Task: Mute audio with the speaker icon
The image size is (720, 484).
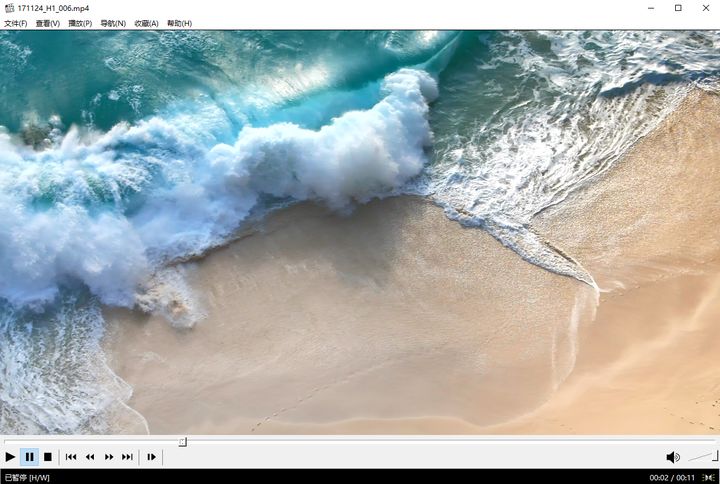Action: coord(673,457)
